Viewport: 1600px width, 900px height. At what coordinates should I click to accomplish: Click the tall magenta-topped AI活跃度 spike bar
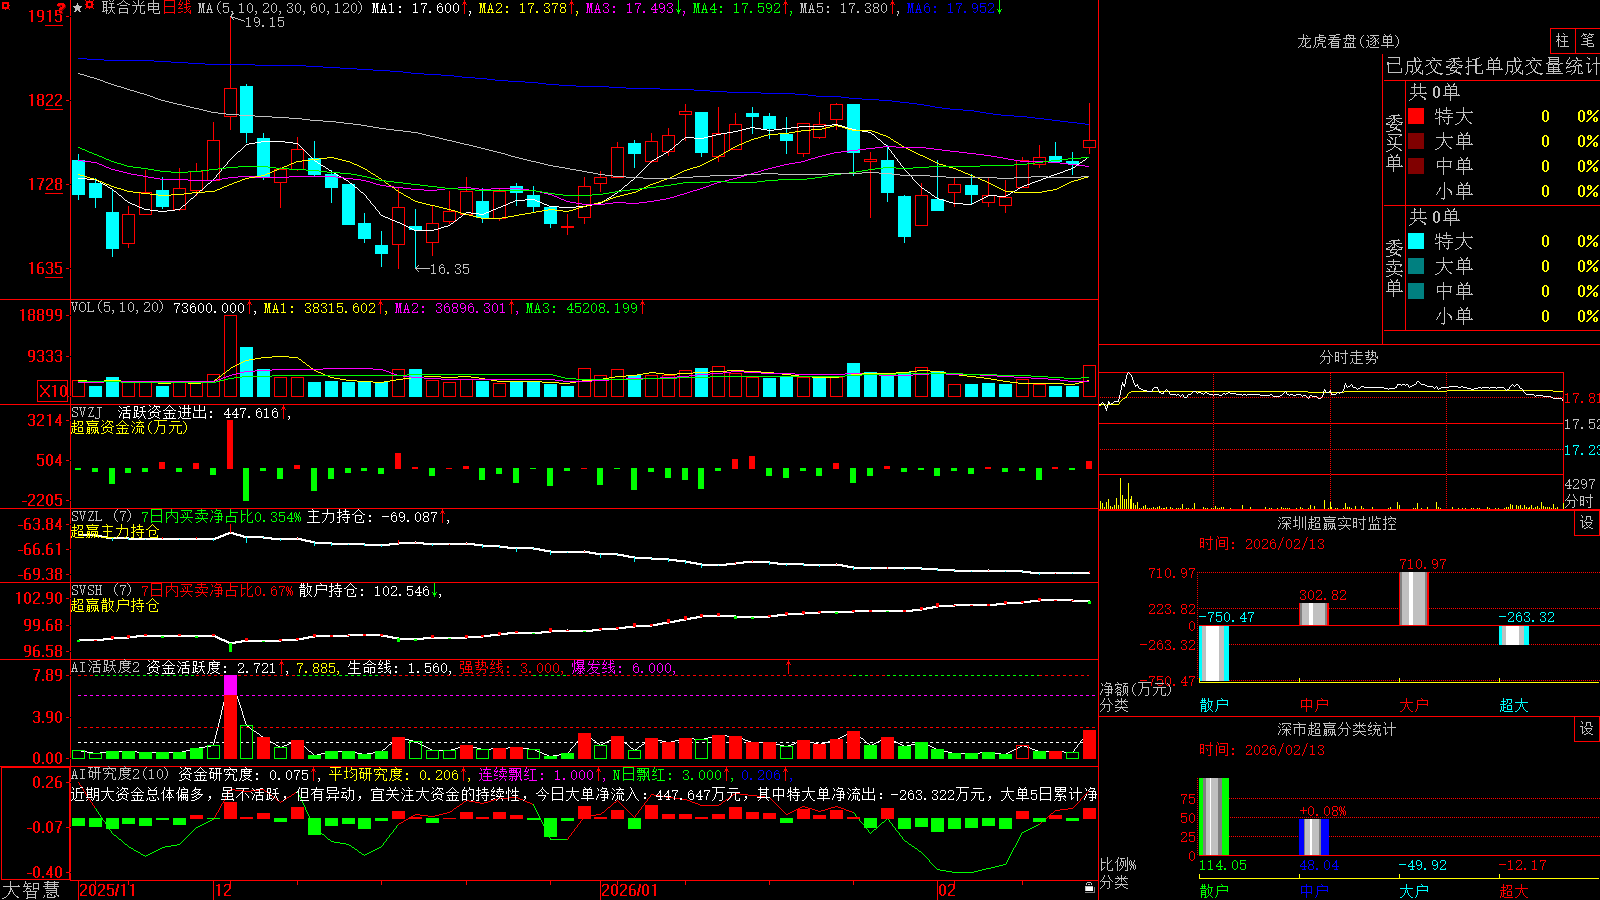coord(230,717)
